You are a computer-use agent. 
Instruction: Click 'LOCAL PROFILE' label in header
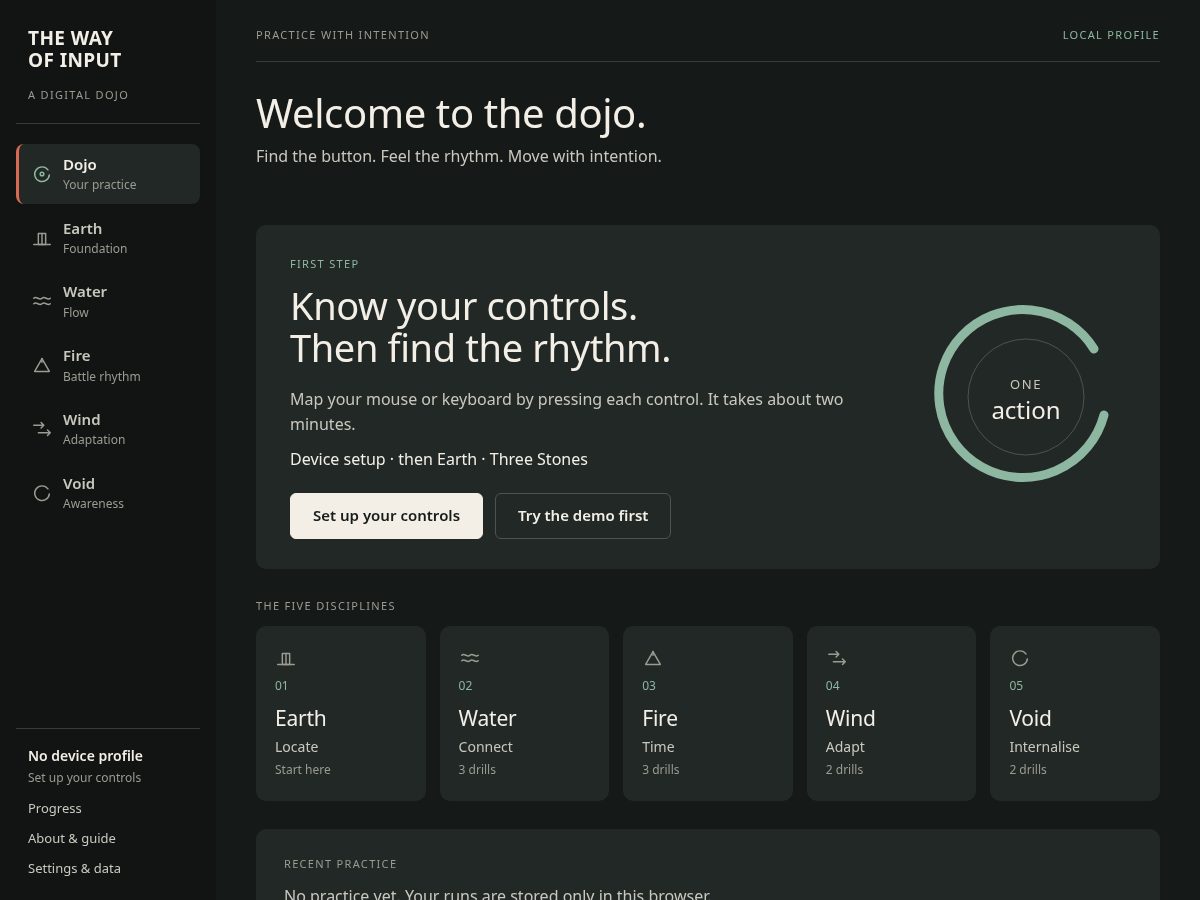tap(1111, 35)
